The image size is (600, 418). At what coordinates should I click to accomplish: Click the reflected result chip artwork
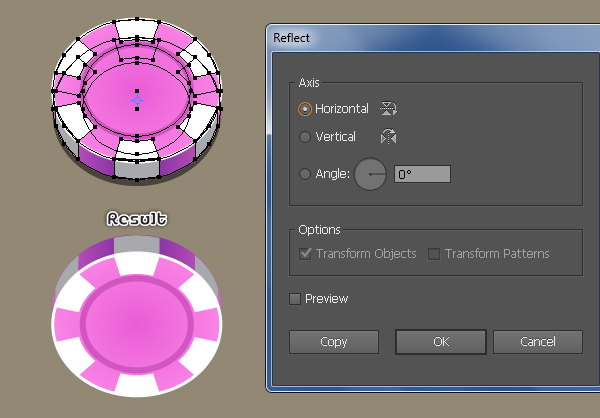tap(137, 316)
